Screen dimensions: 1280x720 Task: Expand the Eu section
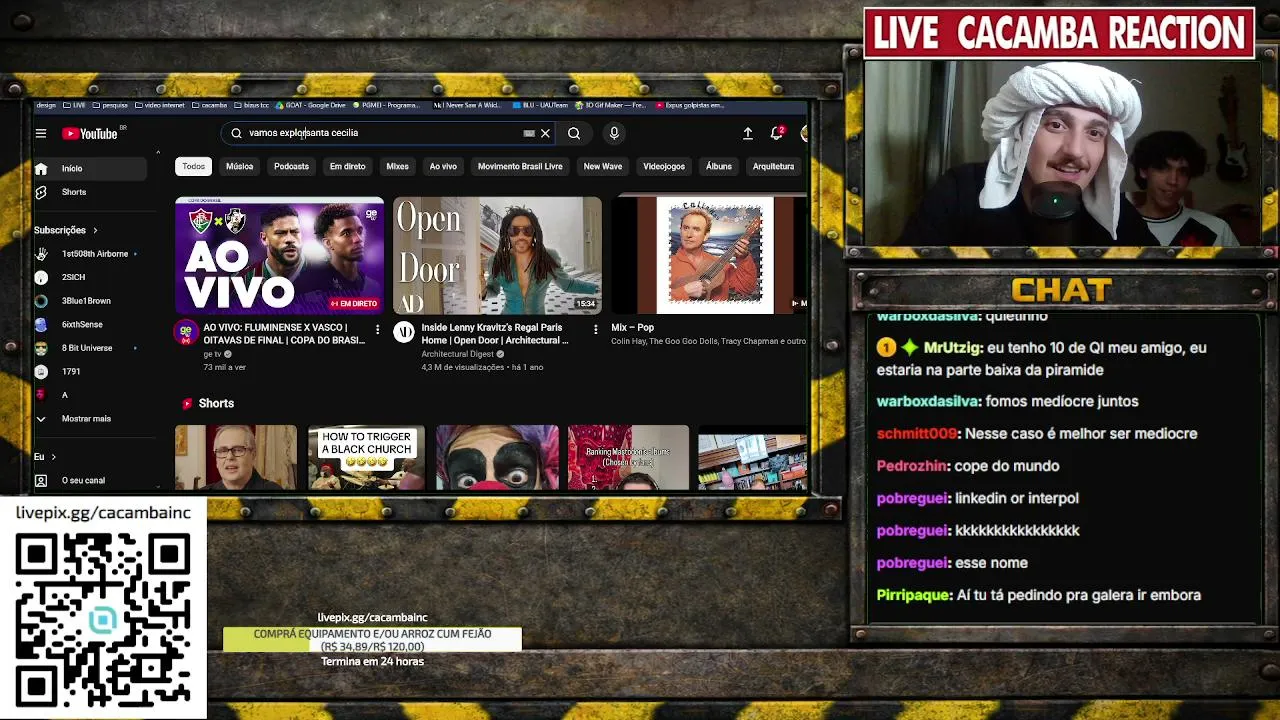point(45,457)
